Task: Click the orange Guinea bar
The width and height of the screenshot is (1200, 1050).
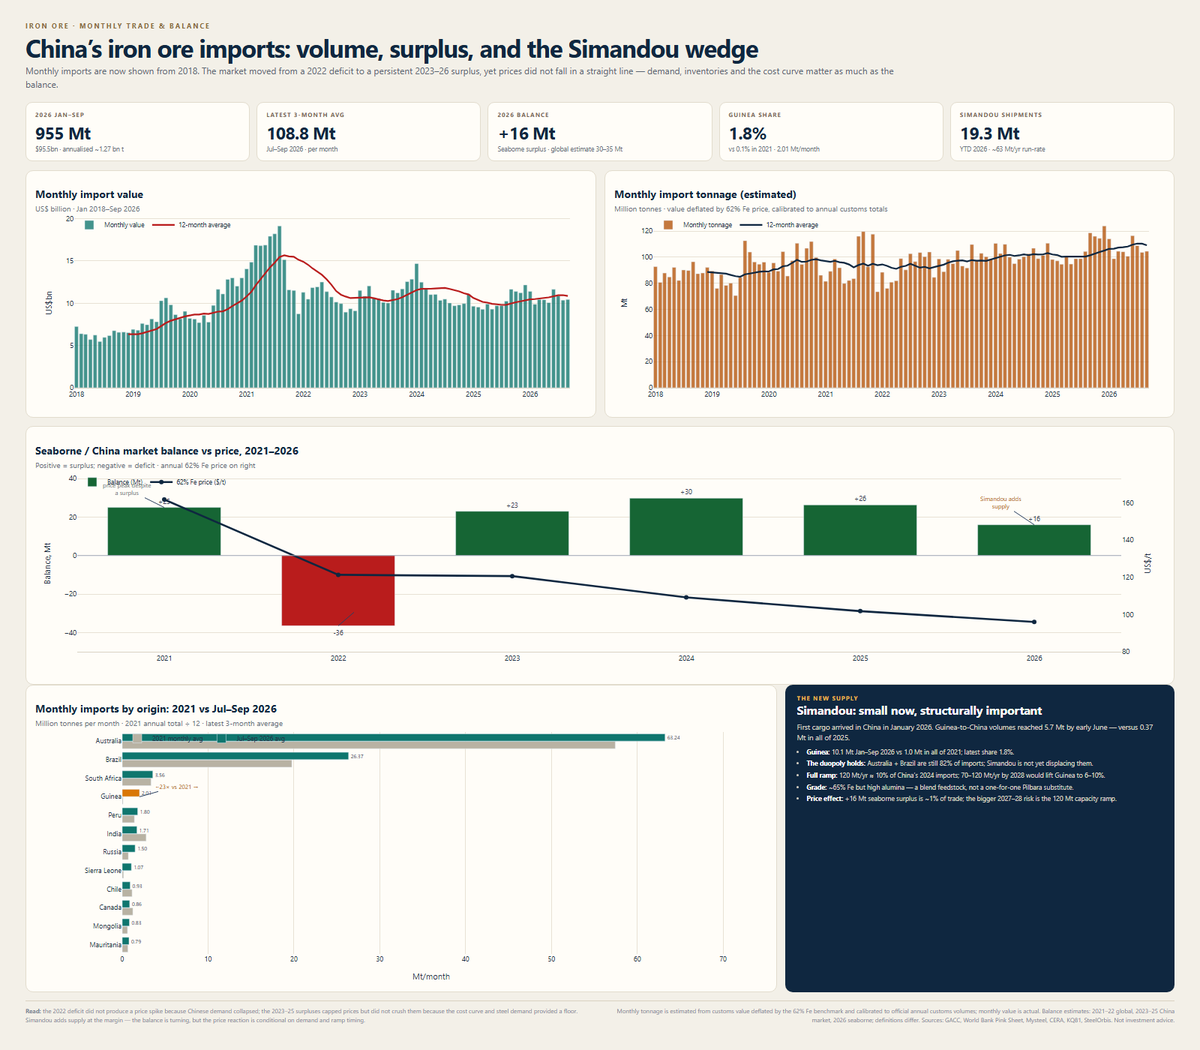Action: tap(131, 793)
